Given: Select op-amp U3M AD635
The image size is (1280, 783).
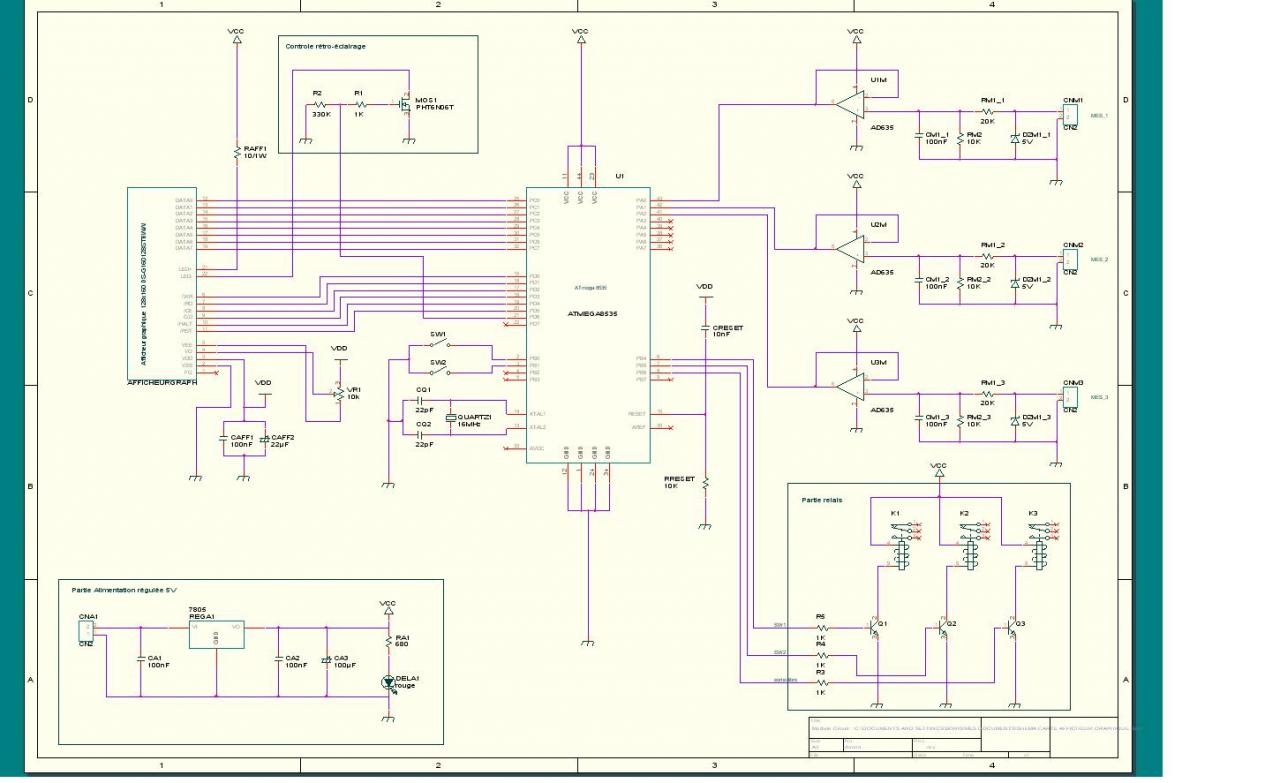Looking at the screenshot, I should point(851,385).
